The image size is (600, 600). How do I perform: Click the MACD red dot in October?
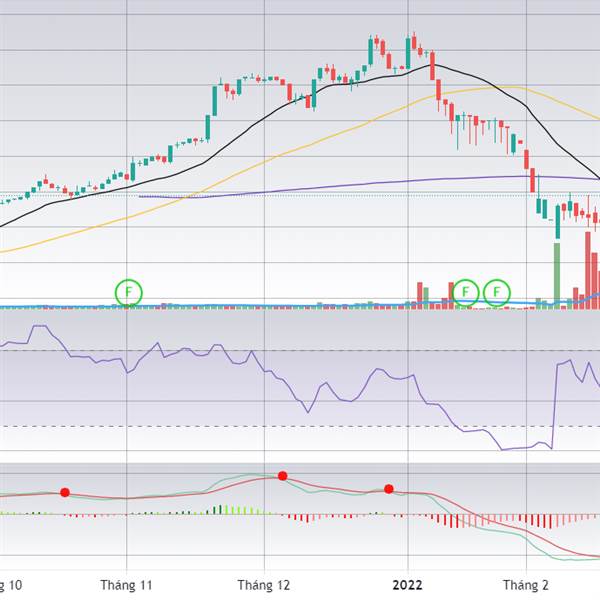tap(65, 492)
